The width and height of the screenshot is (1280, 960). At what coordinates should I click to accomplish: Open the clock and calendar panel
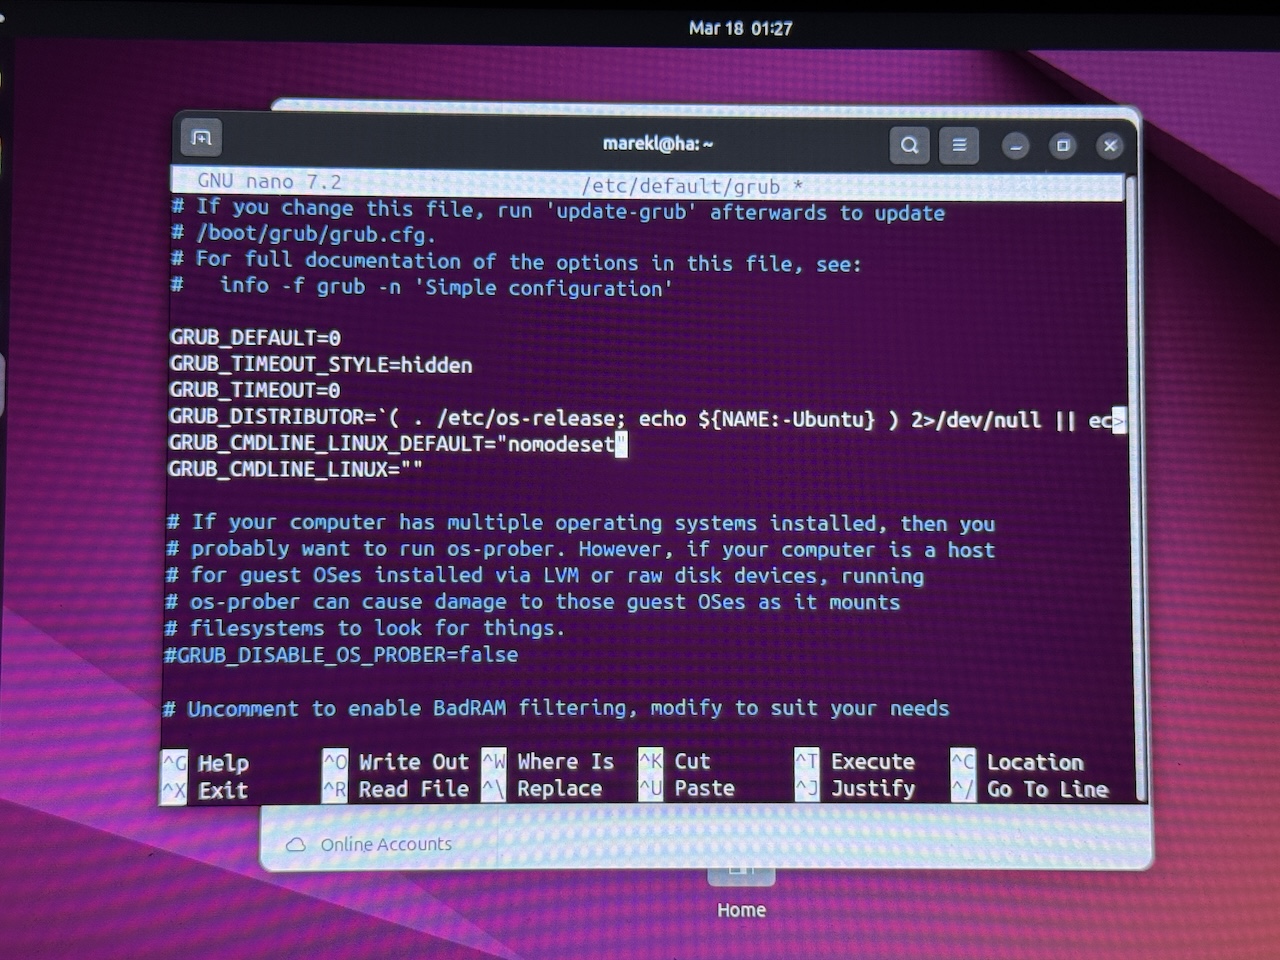pos(740,28)
